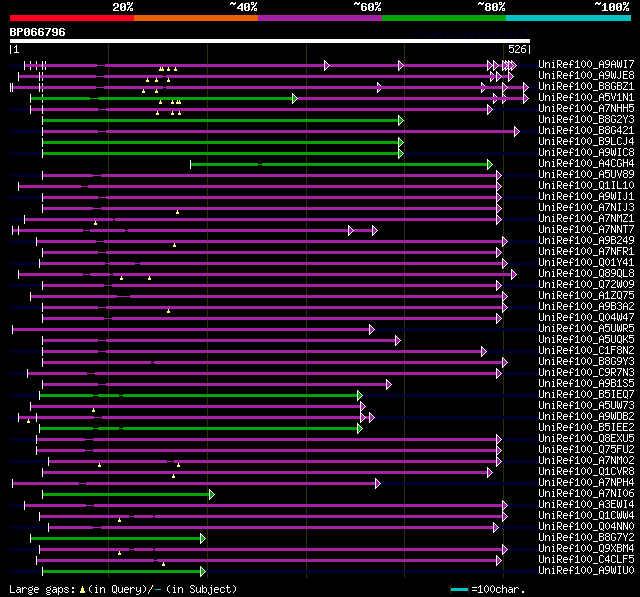640x597 pixels.
Task: Pick the UniRef100_C4CLF5 row label
Action: pos(586,560)
